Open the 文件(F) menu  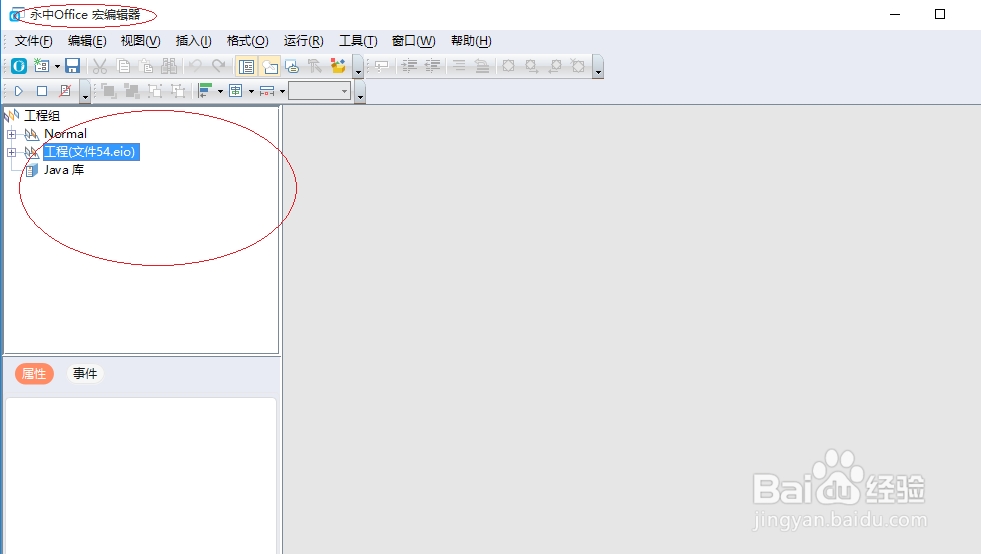tap(34, 41)
